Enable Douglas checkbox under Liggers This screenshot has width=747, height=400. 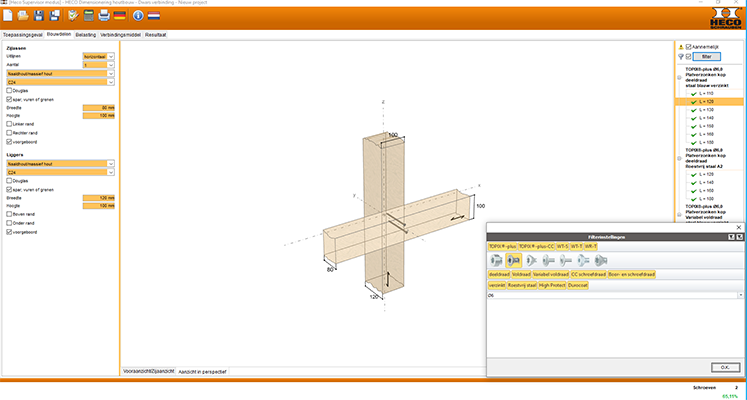tap(9, 181)
